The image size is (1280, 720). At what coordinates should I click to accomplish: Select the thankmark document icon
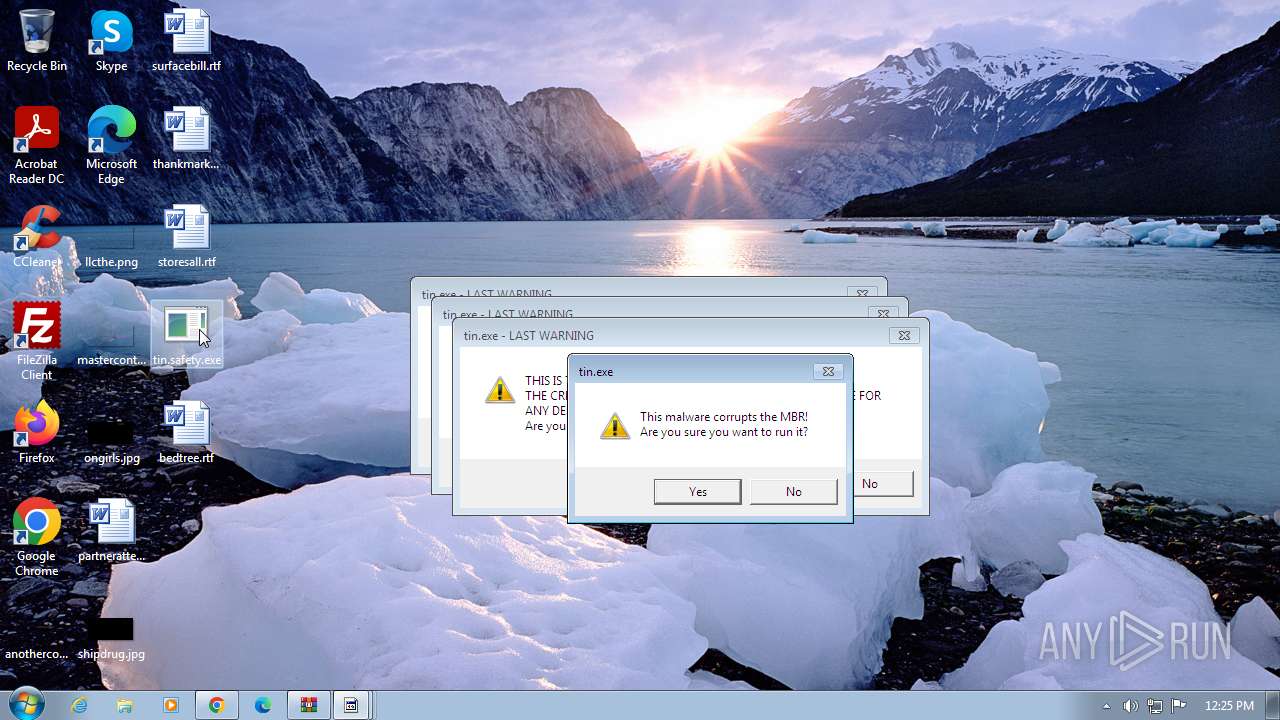pyautogui.click(x=186, y=139)
